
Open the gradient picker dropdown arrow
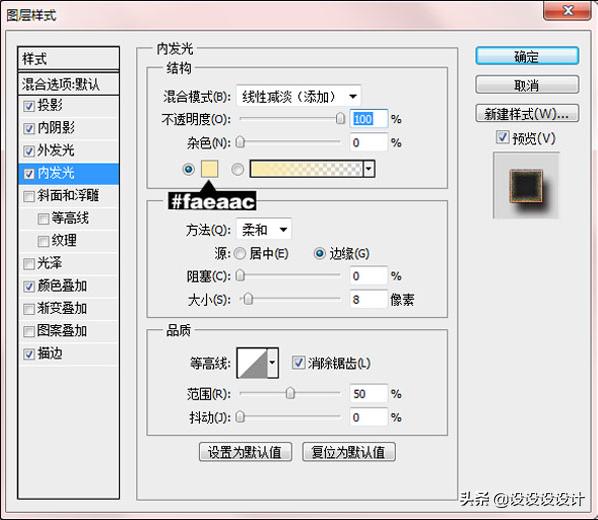(369, 169)
